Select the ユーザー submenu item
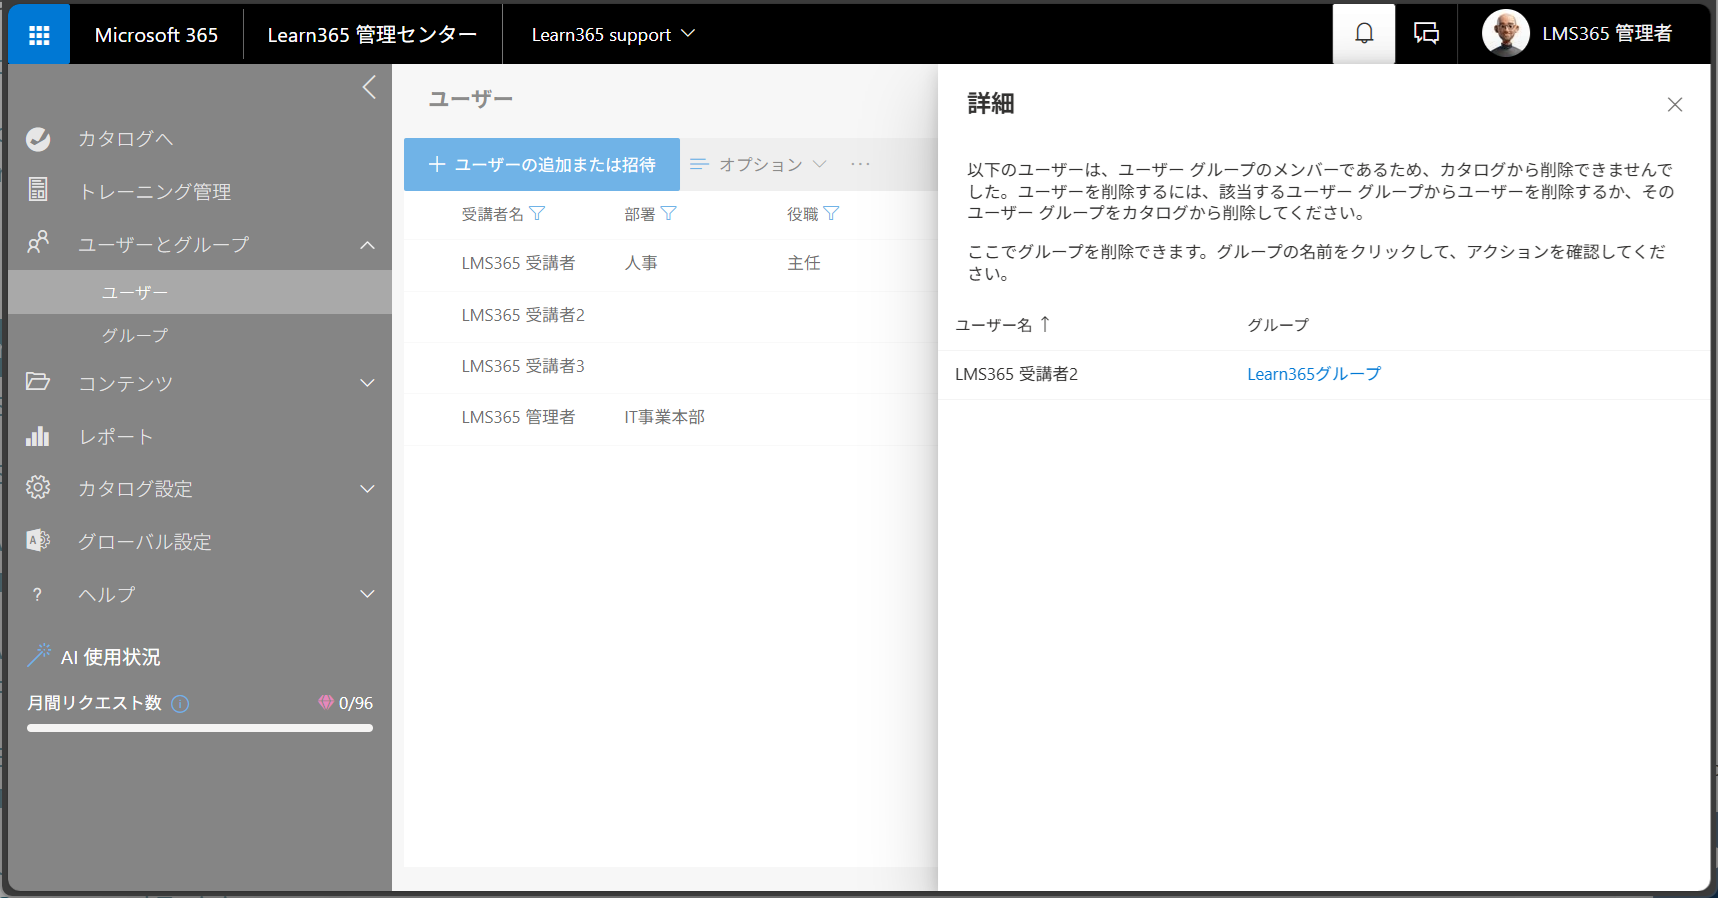This screenshot has height=898, width=1718. coord(200,292)
